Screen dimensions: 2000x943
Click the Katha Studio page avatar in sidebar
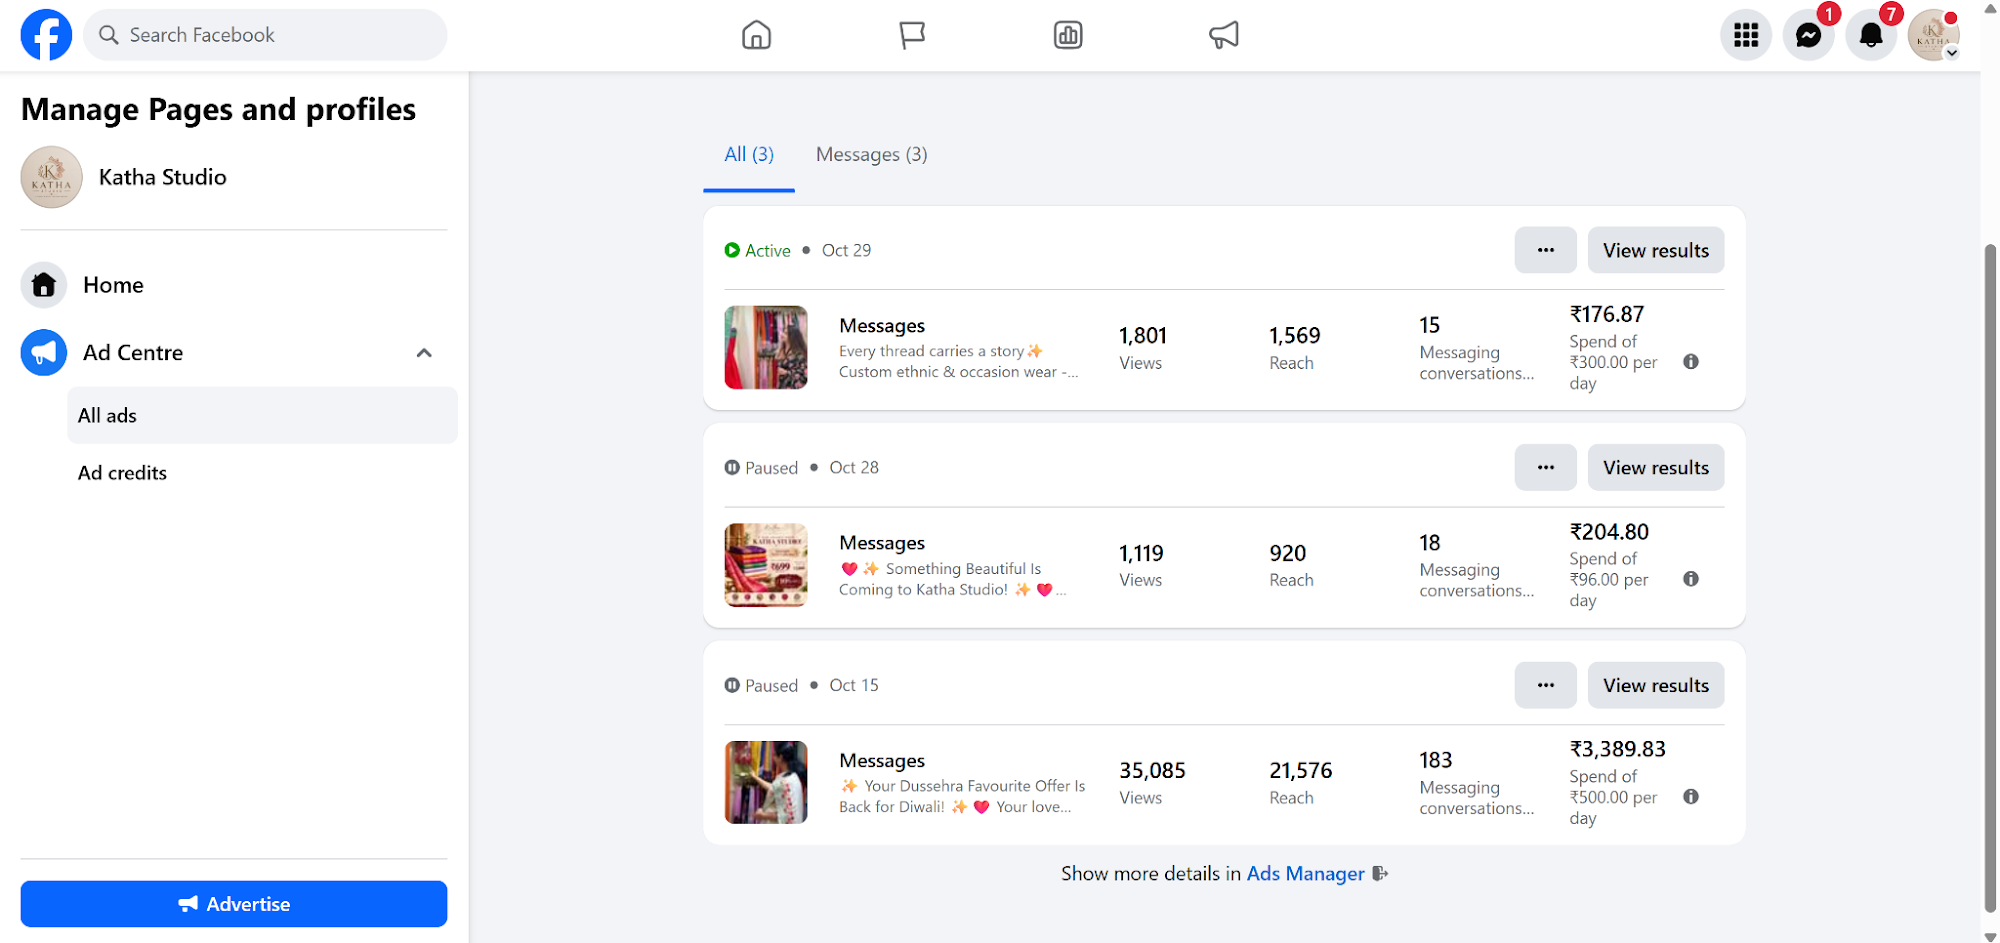(x=52, y=177)
